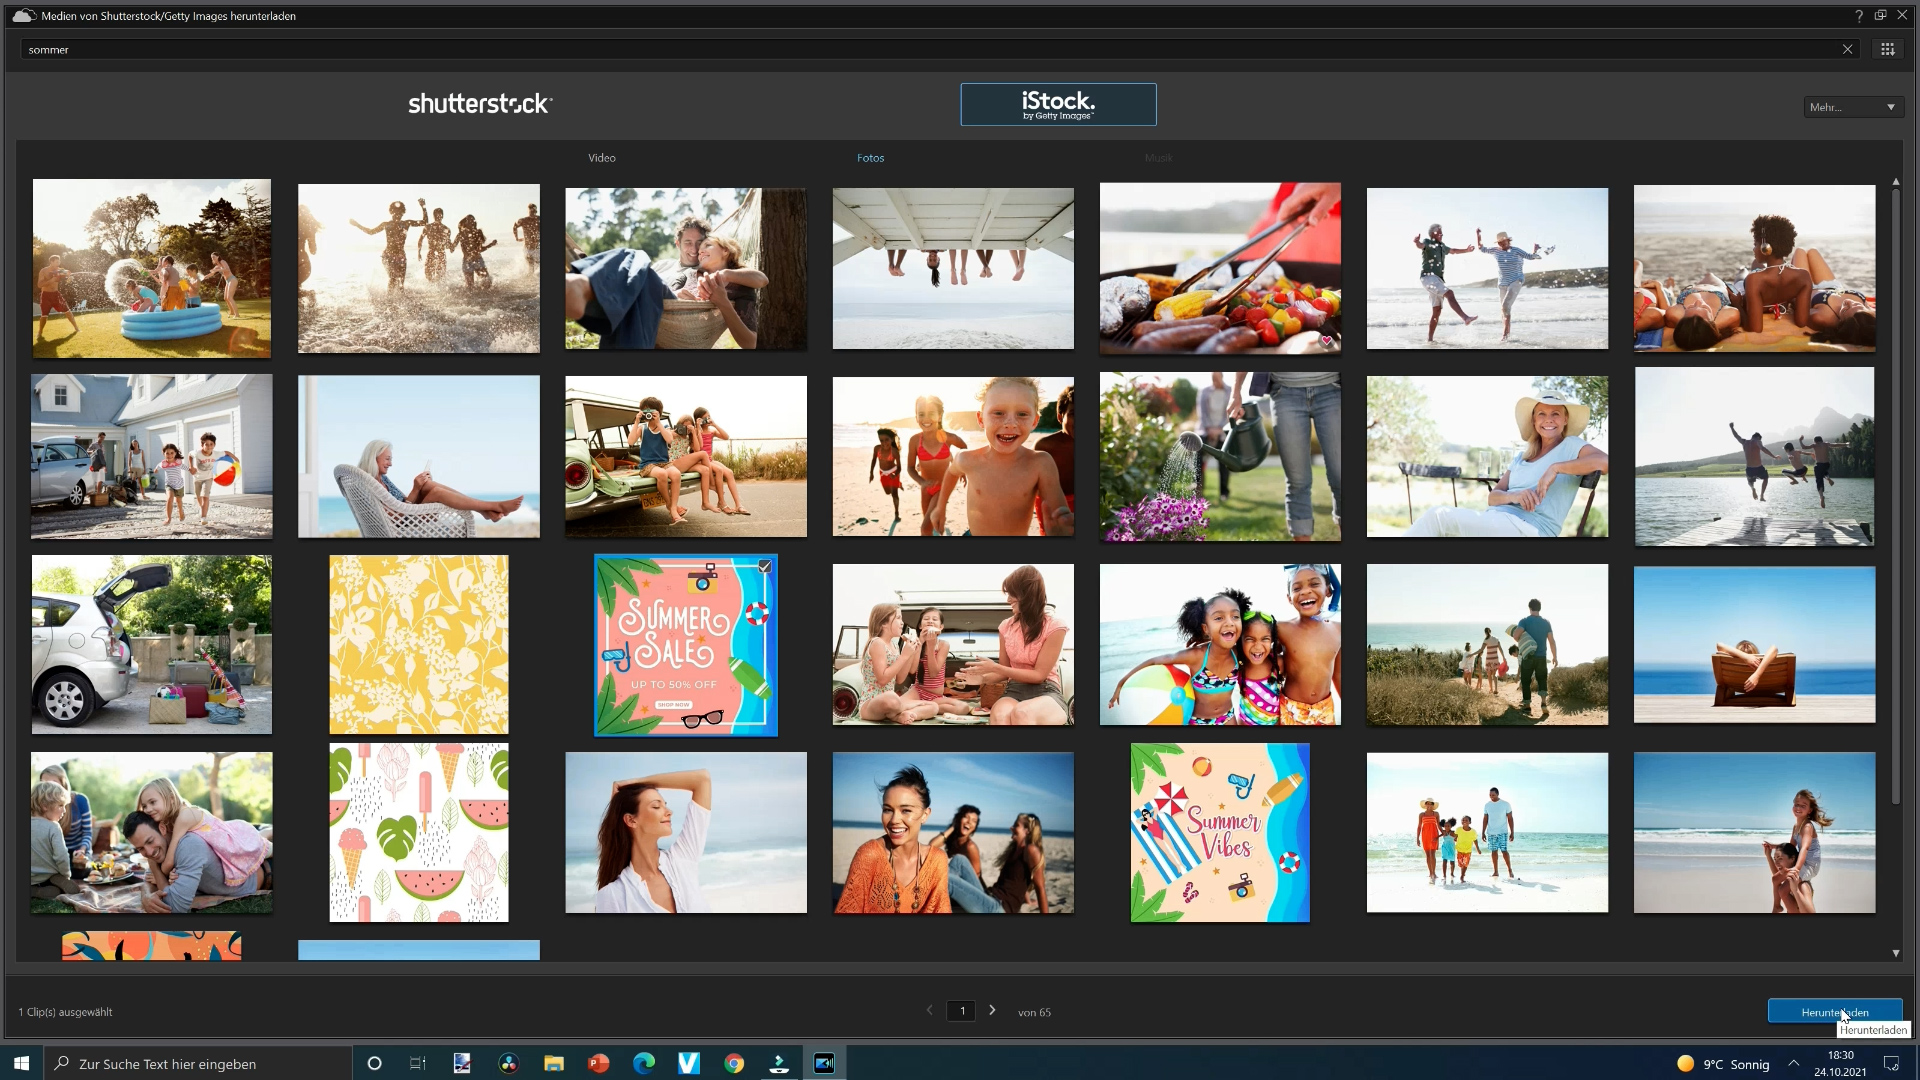Select the iStock by Getty Images source
Image resolution: width=1920 pixels, height=1080 pixels.
[1058, 104]
